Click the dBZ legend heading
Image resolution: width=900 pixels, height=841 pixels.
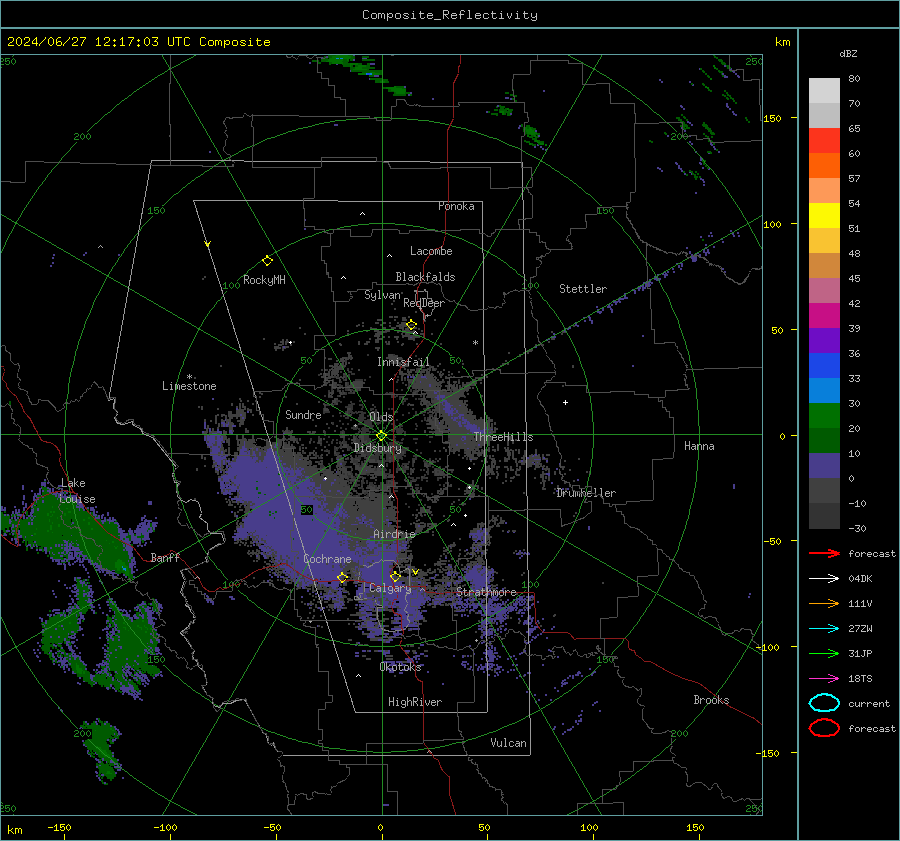pyautogui.click(x=848, y=53)
